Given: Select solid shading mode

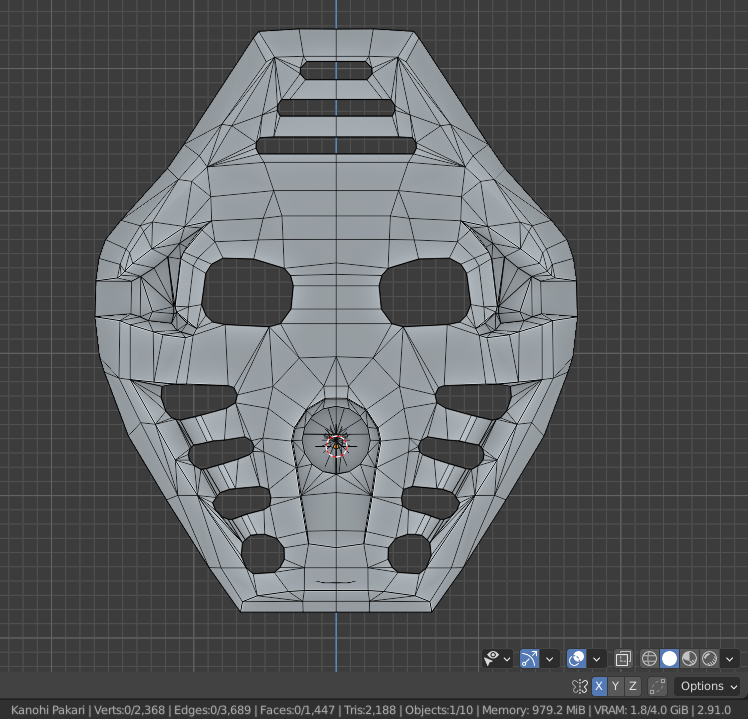Looking at the screenshot, I should click(669, 659).
